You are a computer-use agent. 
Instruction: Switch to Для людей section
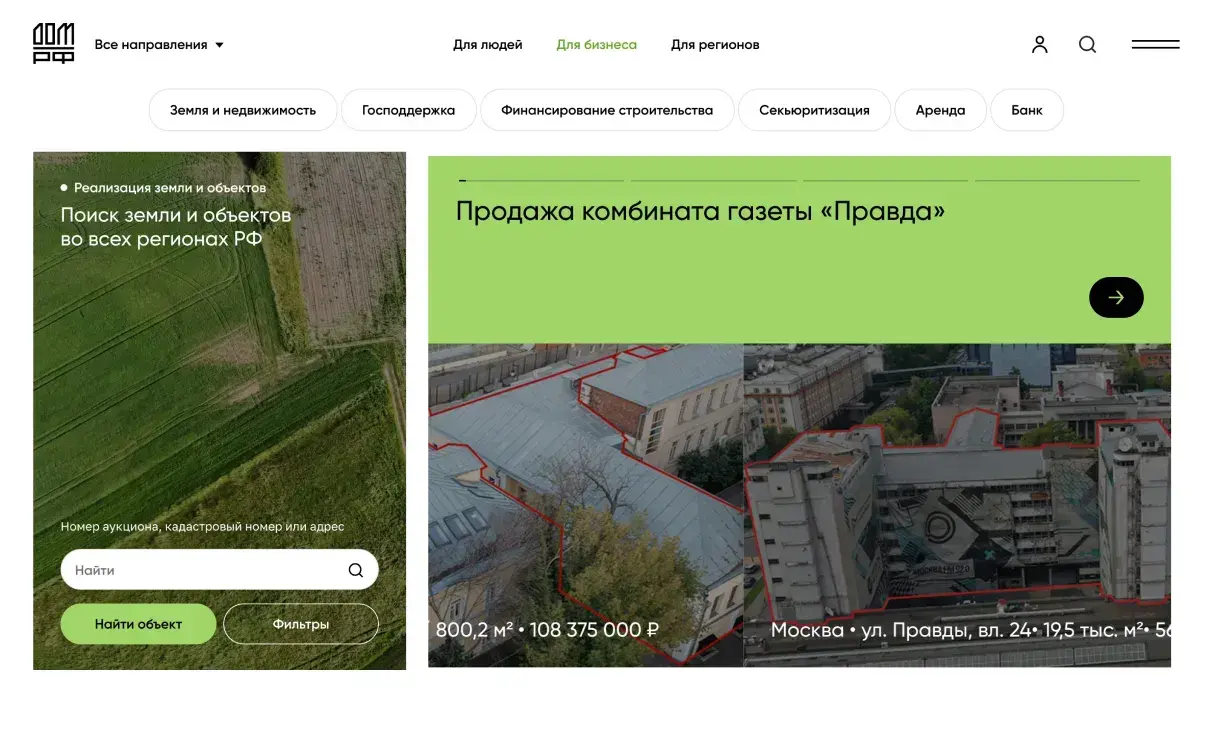(488, 44)
